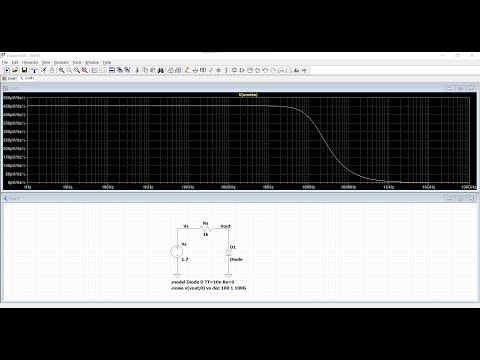Click the Paste toolbar icon
The image size is (480, 360).
(x=153, y=70)
